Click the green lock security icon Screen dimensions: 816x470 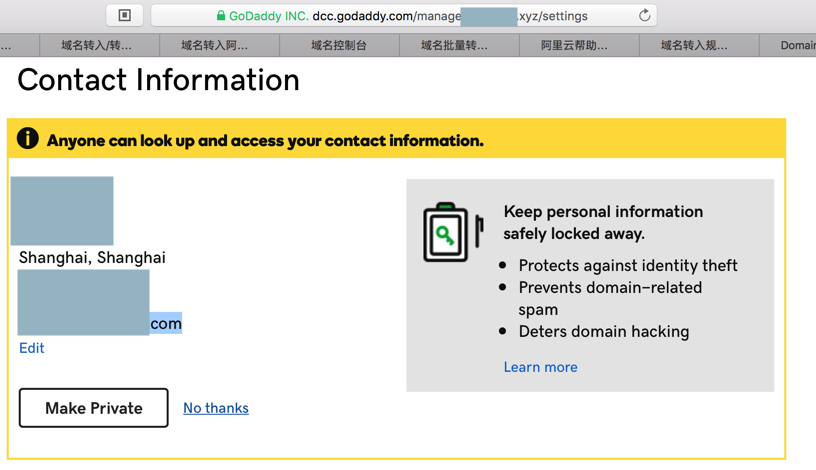pyautogui.click(x=221, y=16)
